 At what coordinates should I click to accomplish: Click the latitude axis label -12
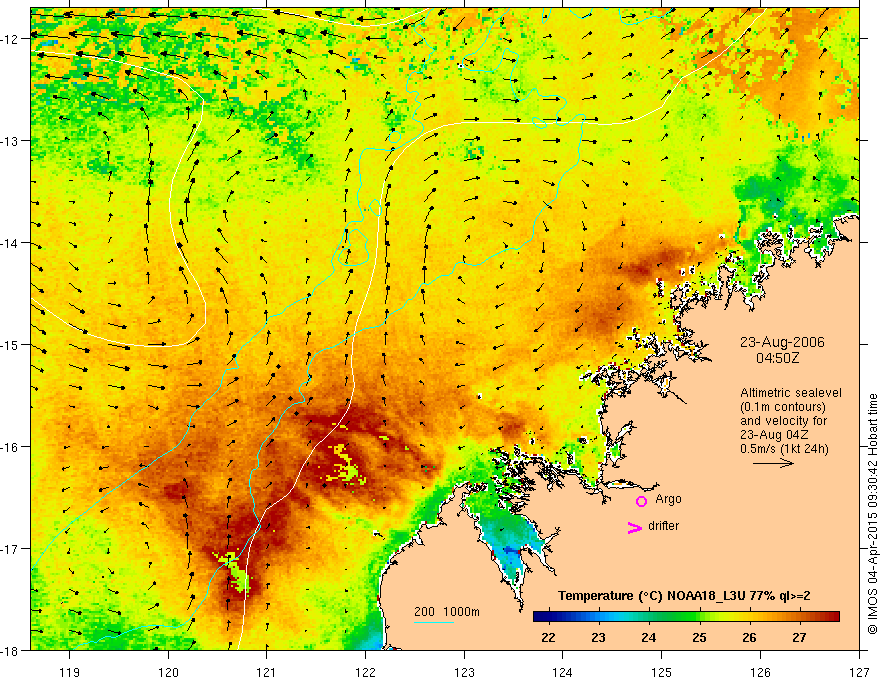pyautogui.click(x=11, y=39)
